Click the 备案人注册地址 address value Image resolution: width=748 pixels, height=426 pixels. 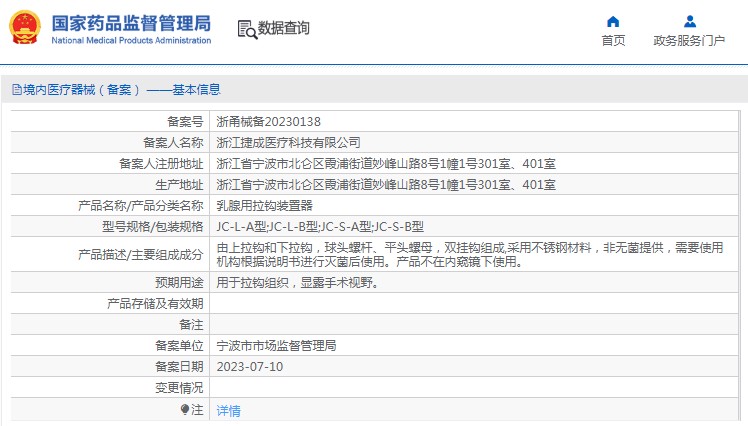(386, 164)
